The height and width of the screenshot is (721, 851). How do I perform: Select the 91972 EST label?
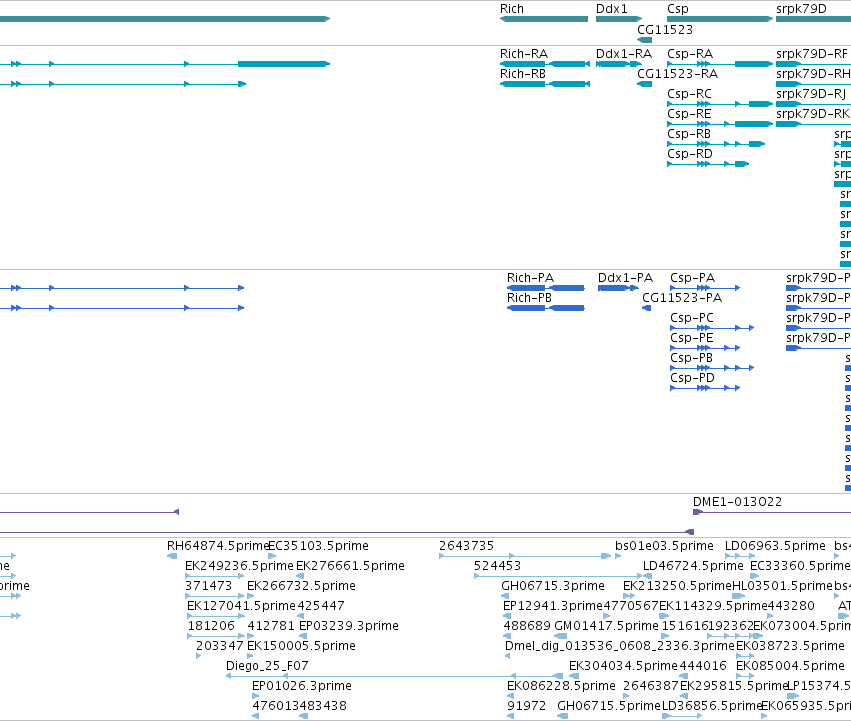pyautogui.click(x=526, y=706)
